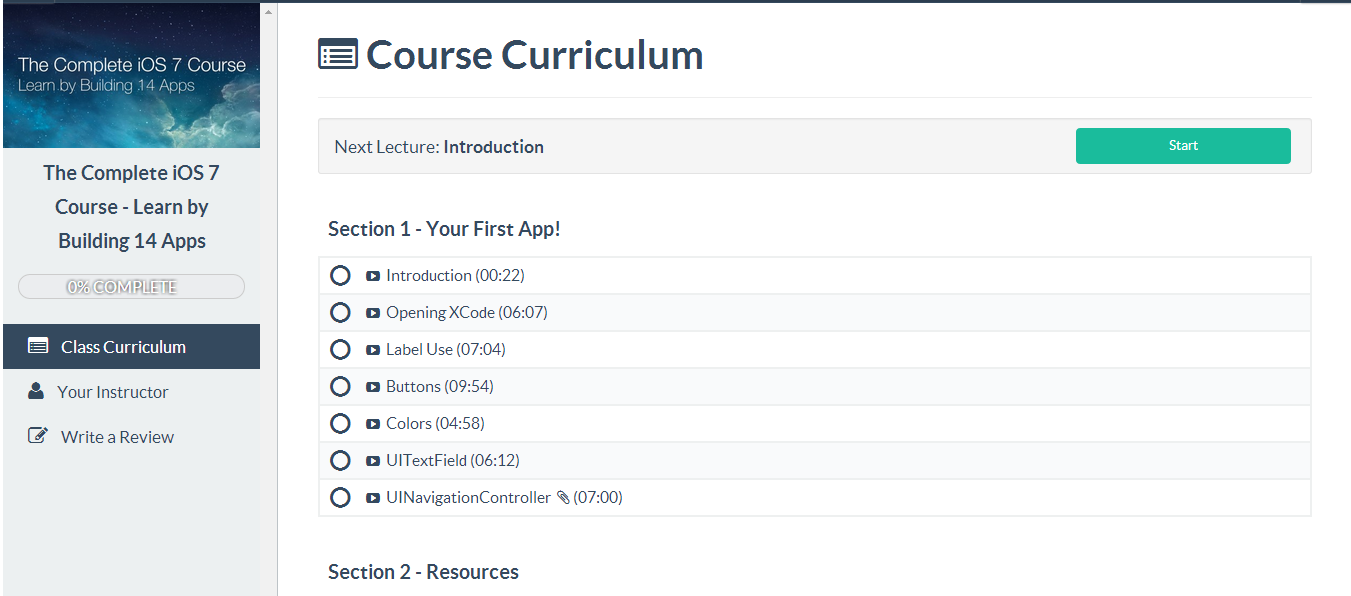Open the Introduction (00:22) lecture
The height and width of the screenshot is (596, 1351).
point(455,276)
